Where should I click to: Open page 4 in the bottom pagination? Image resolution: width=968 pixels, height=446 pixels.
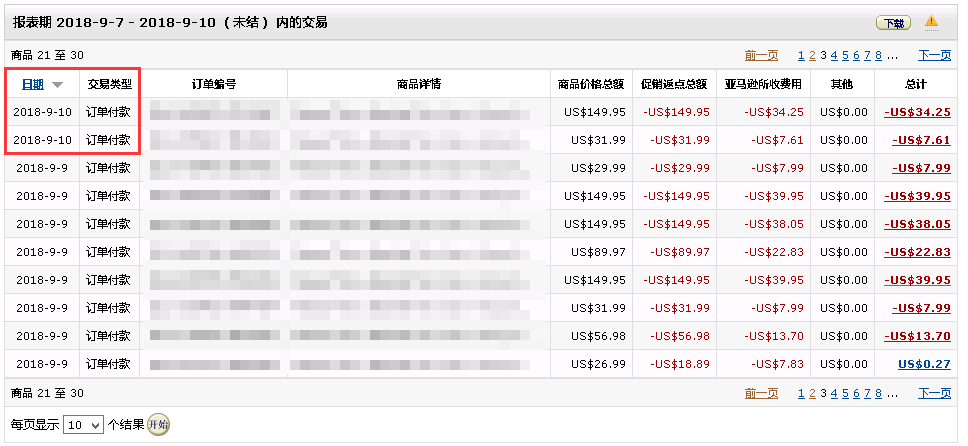pos(834,393)
